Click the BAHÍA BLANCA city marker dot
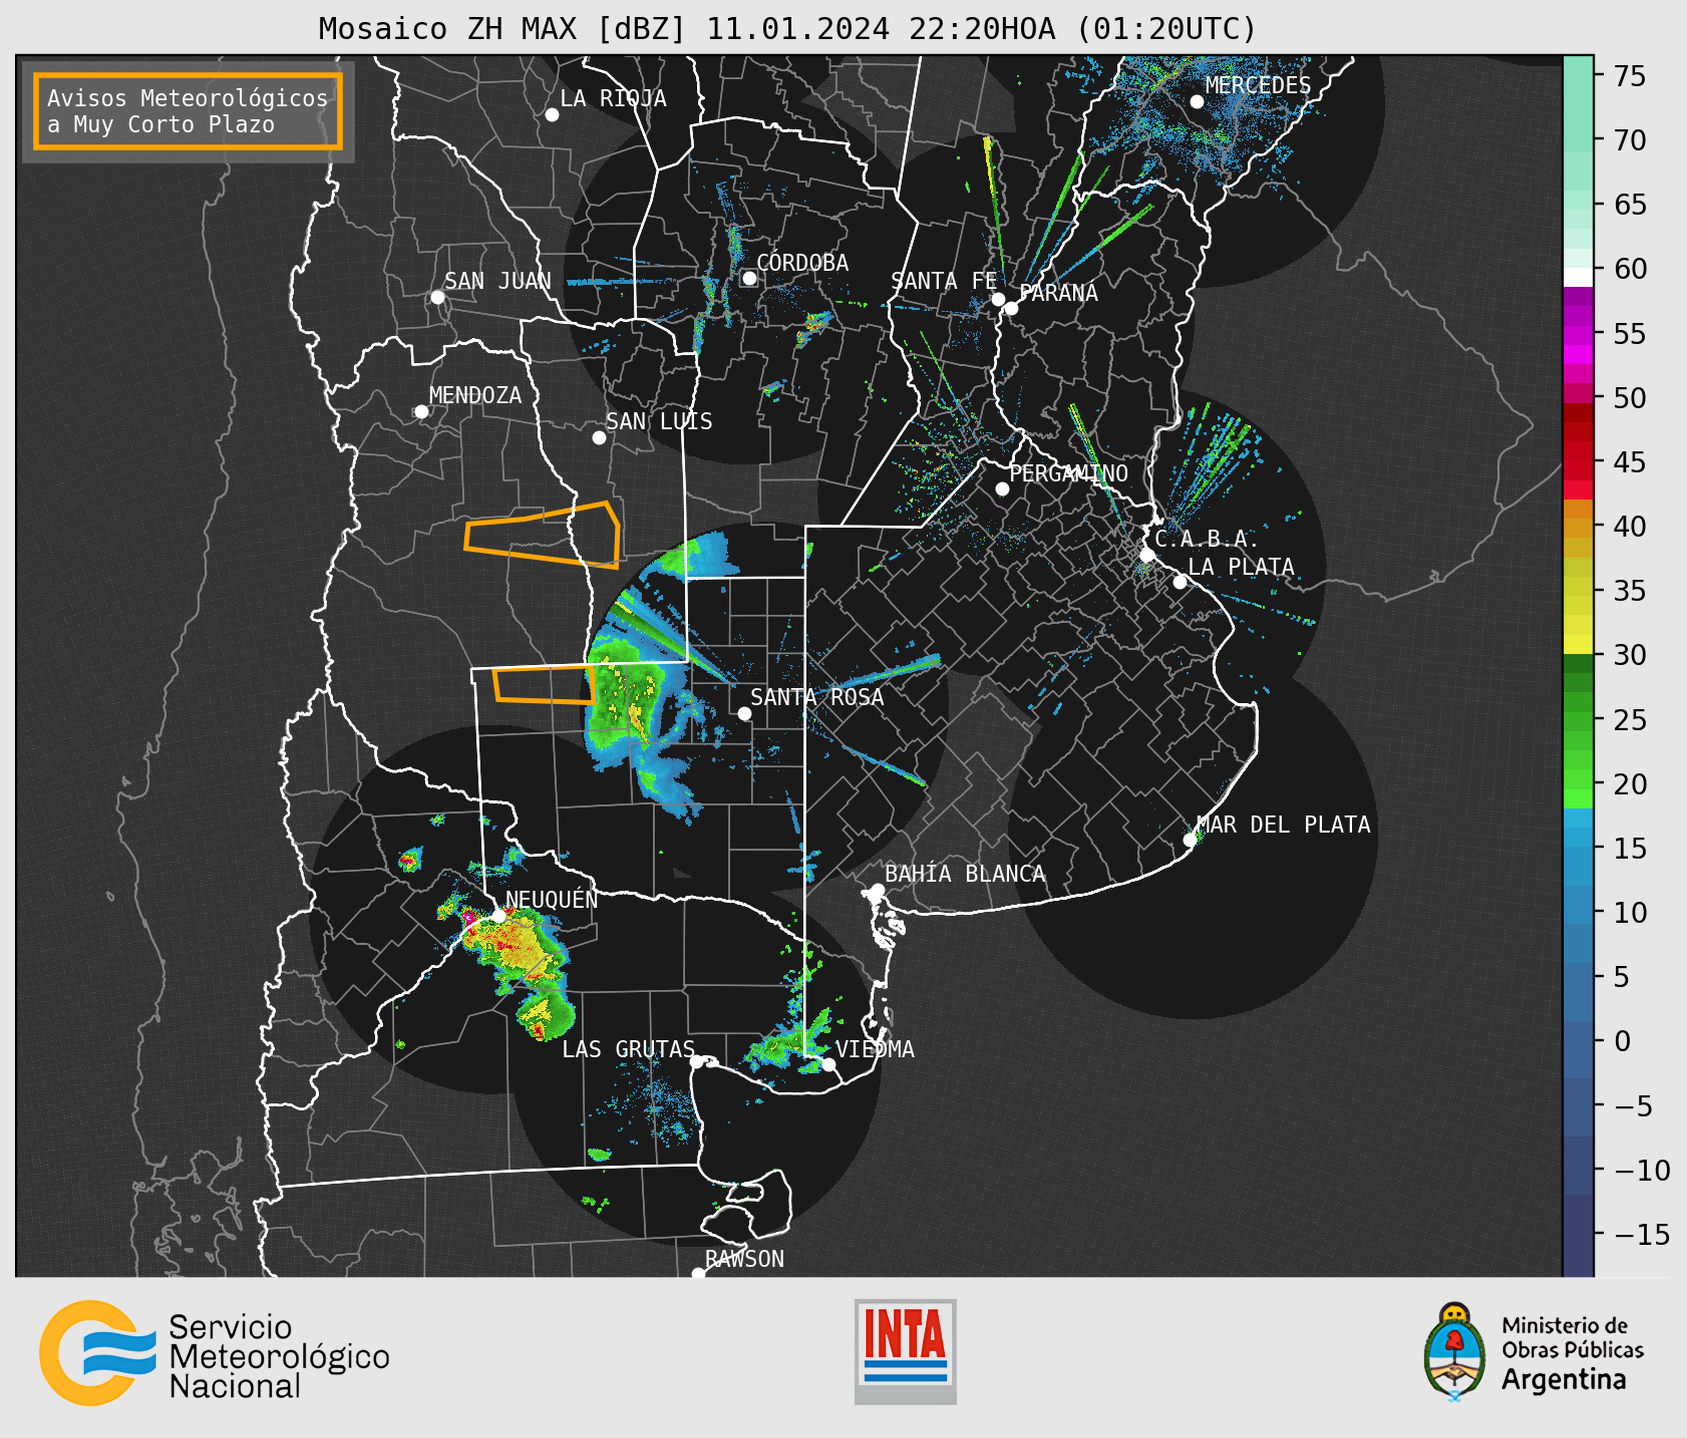 click(877, 890)
